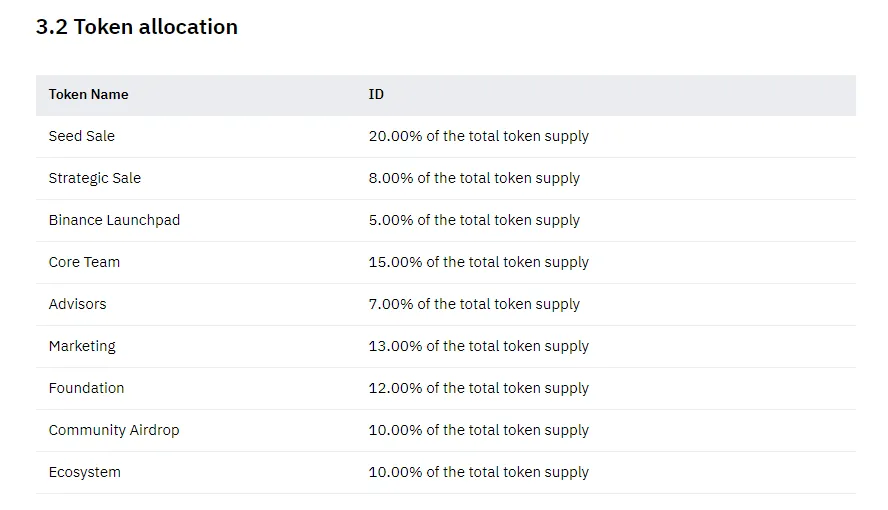Click the Ecosystem 10.00% allocation value
The image size is (888, 510).
coord(479,472)
